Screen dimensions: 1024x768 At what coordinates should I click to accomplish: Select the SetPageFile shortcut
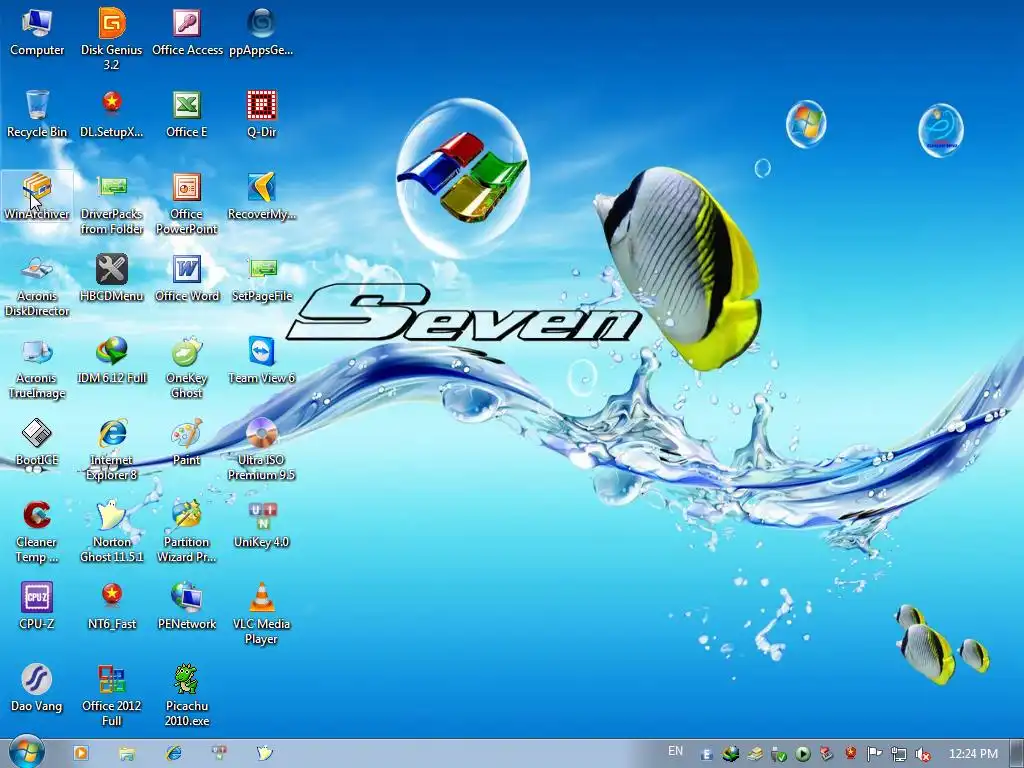pos(261,278)
